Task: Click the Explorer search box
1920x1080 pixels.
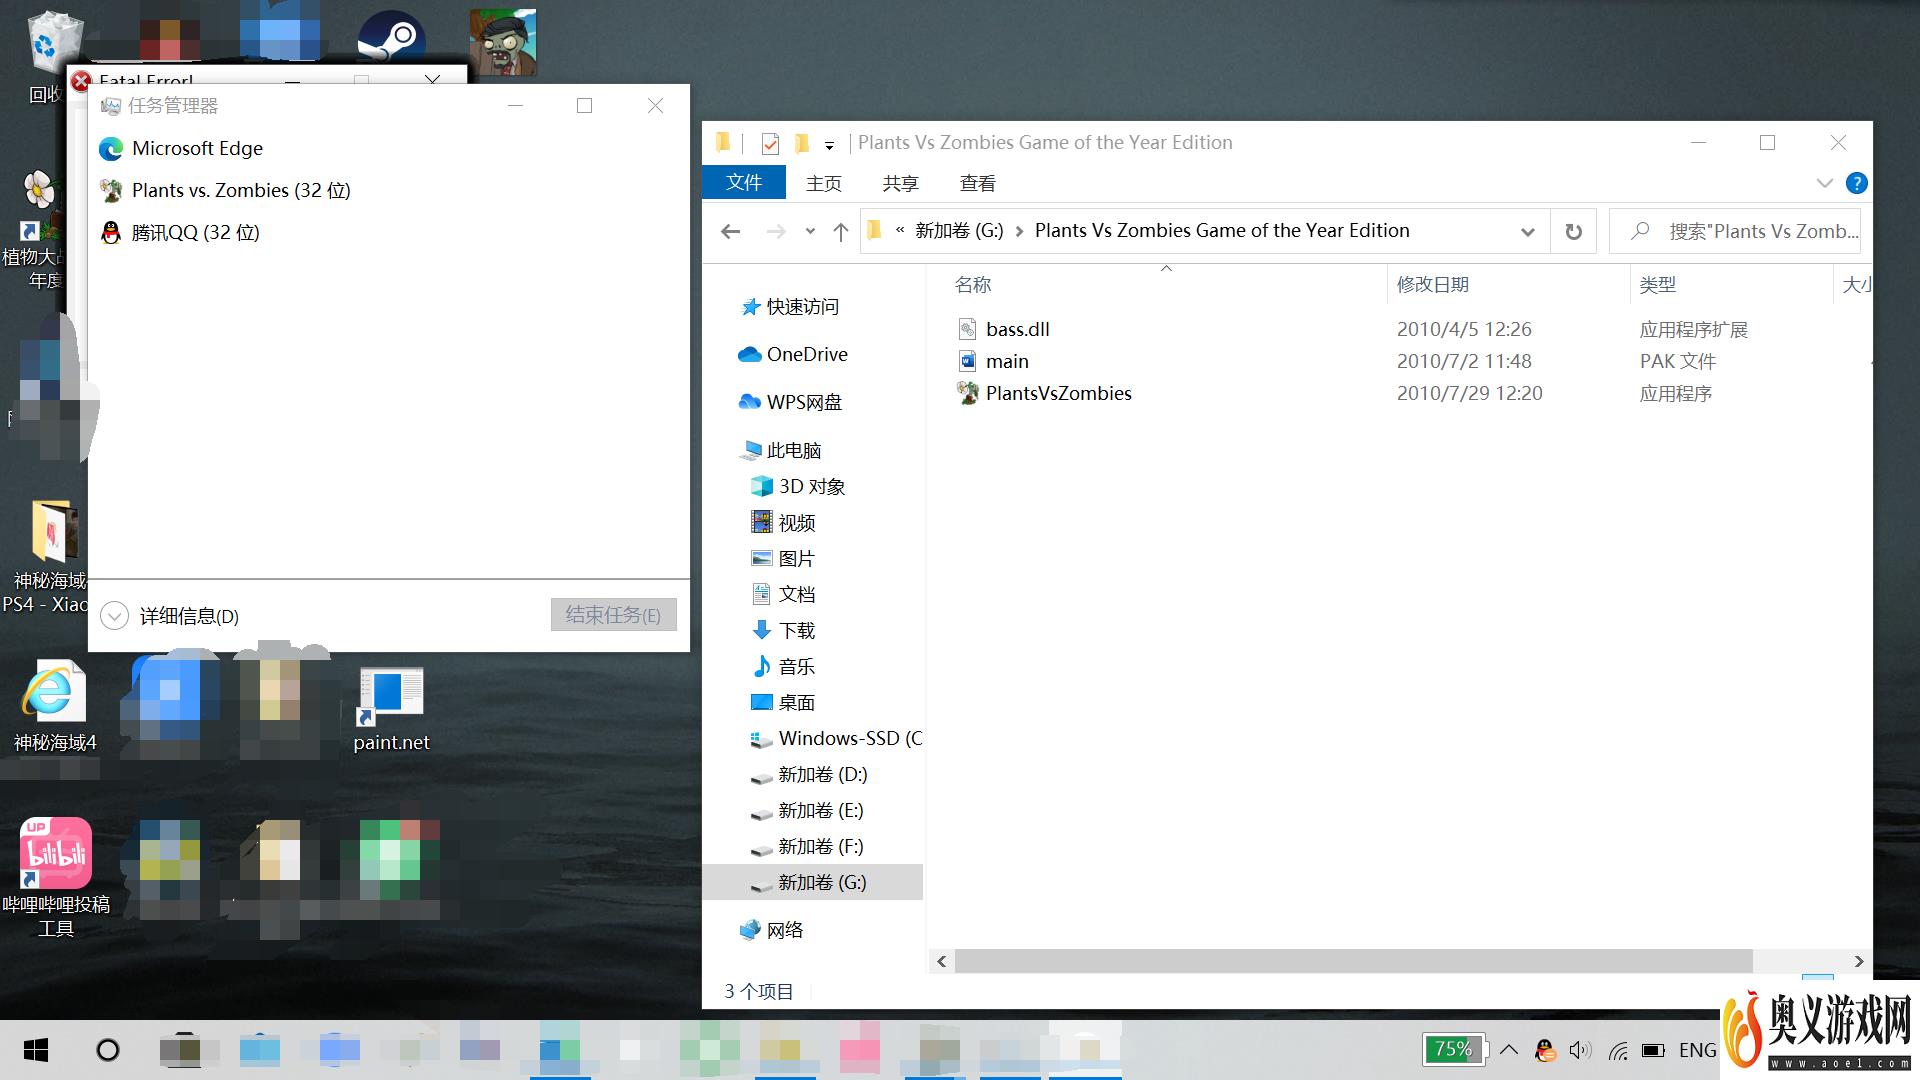Action: click(x=1735, y=231)
